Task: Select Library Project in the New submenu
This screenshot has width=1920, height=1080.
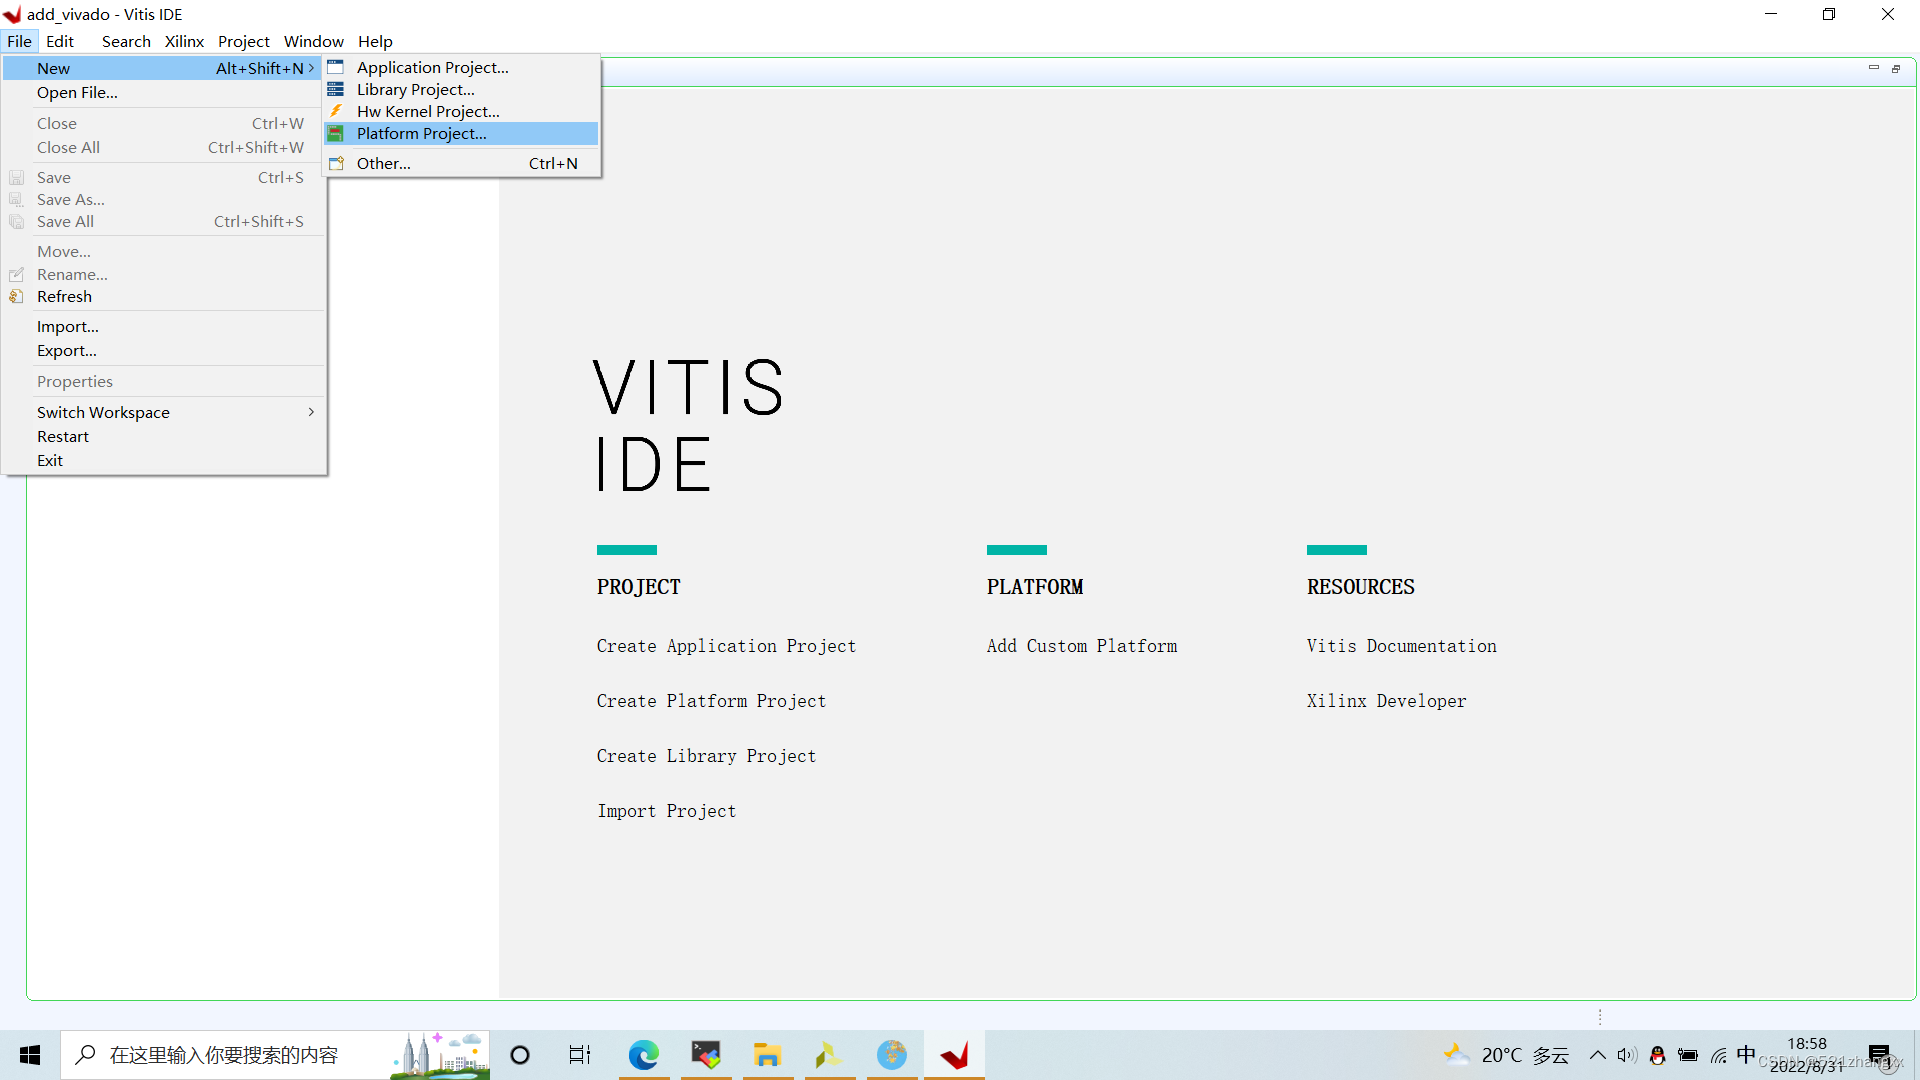Action: coord(415,89)
